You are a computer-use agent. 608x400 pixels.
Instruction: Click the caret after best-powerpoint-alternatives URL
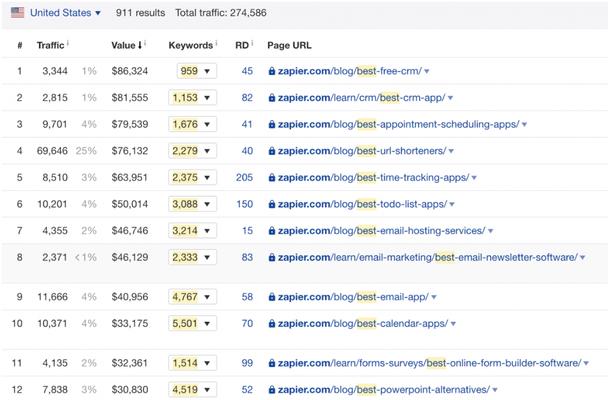click(x=495, y=390)
